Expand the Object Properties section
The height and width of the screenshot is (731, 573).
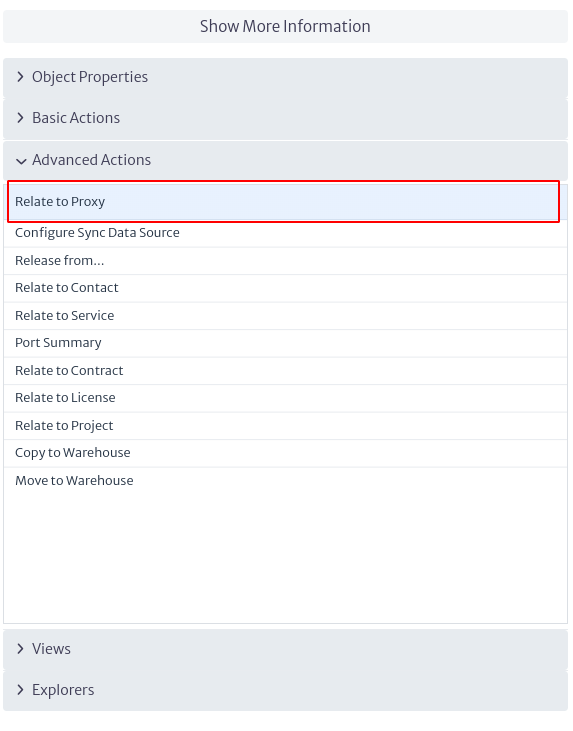click(x=285, y=77)
